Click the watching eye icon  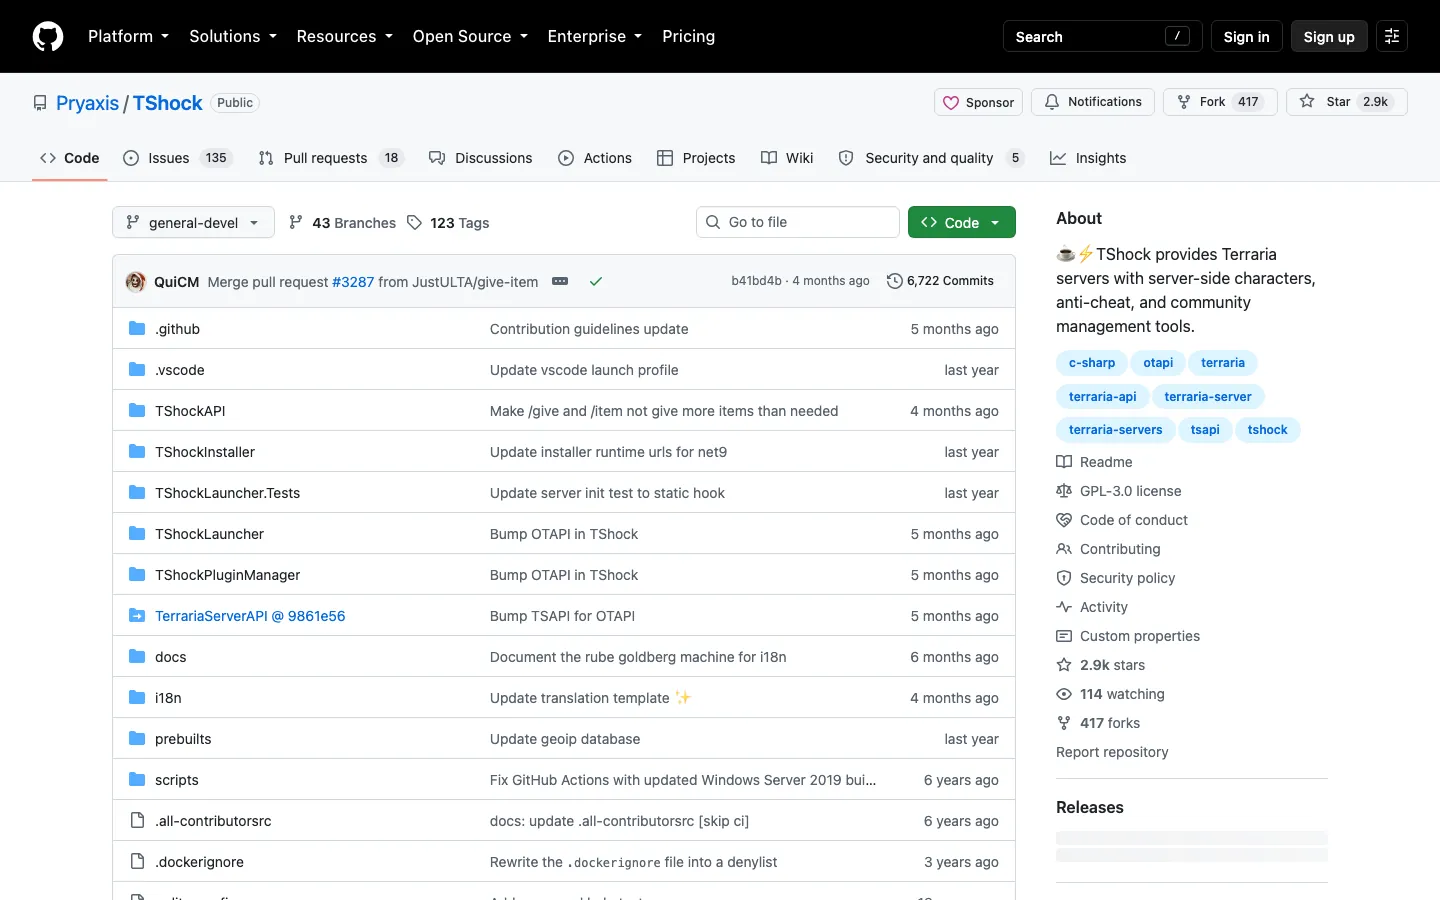point(1064,694)
